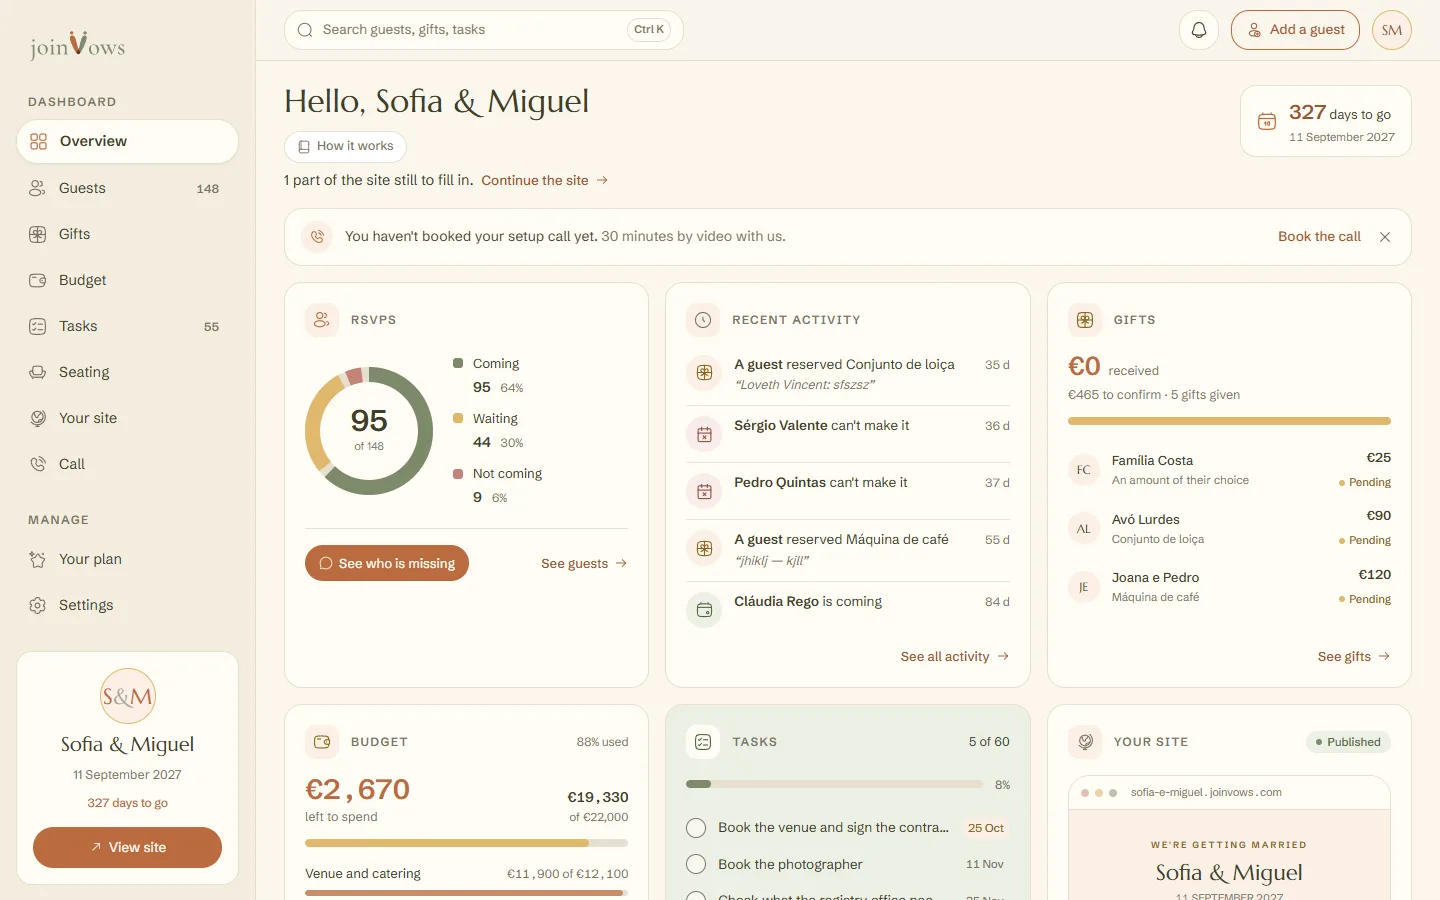Focus the search guests, gifts, tasks field

[x=484, y=30]
